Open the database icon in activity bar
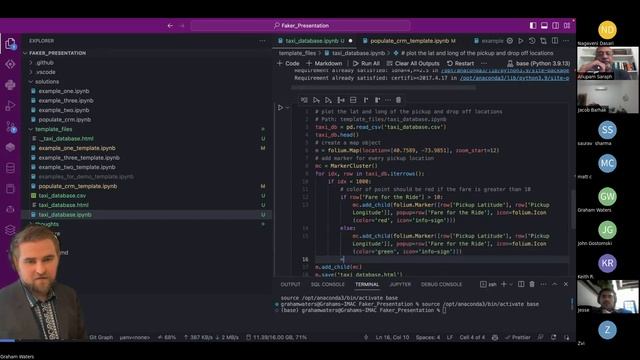The height and width of the screenshot is (360, 640). point(10,168)
